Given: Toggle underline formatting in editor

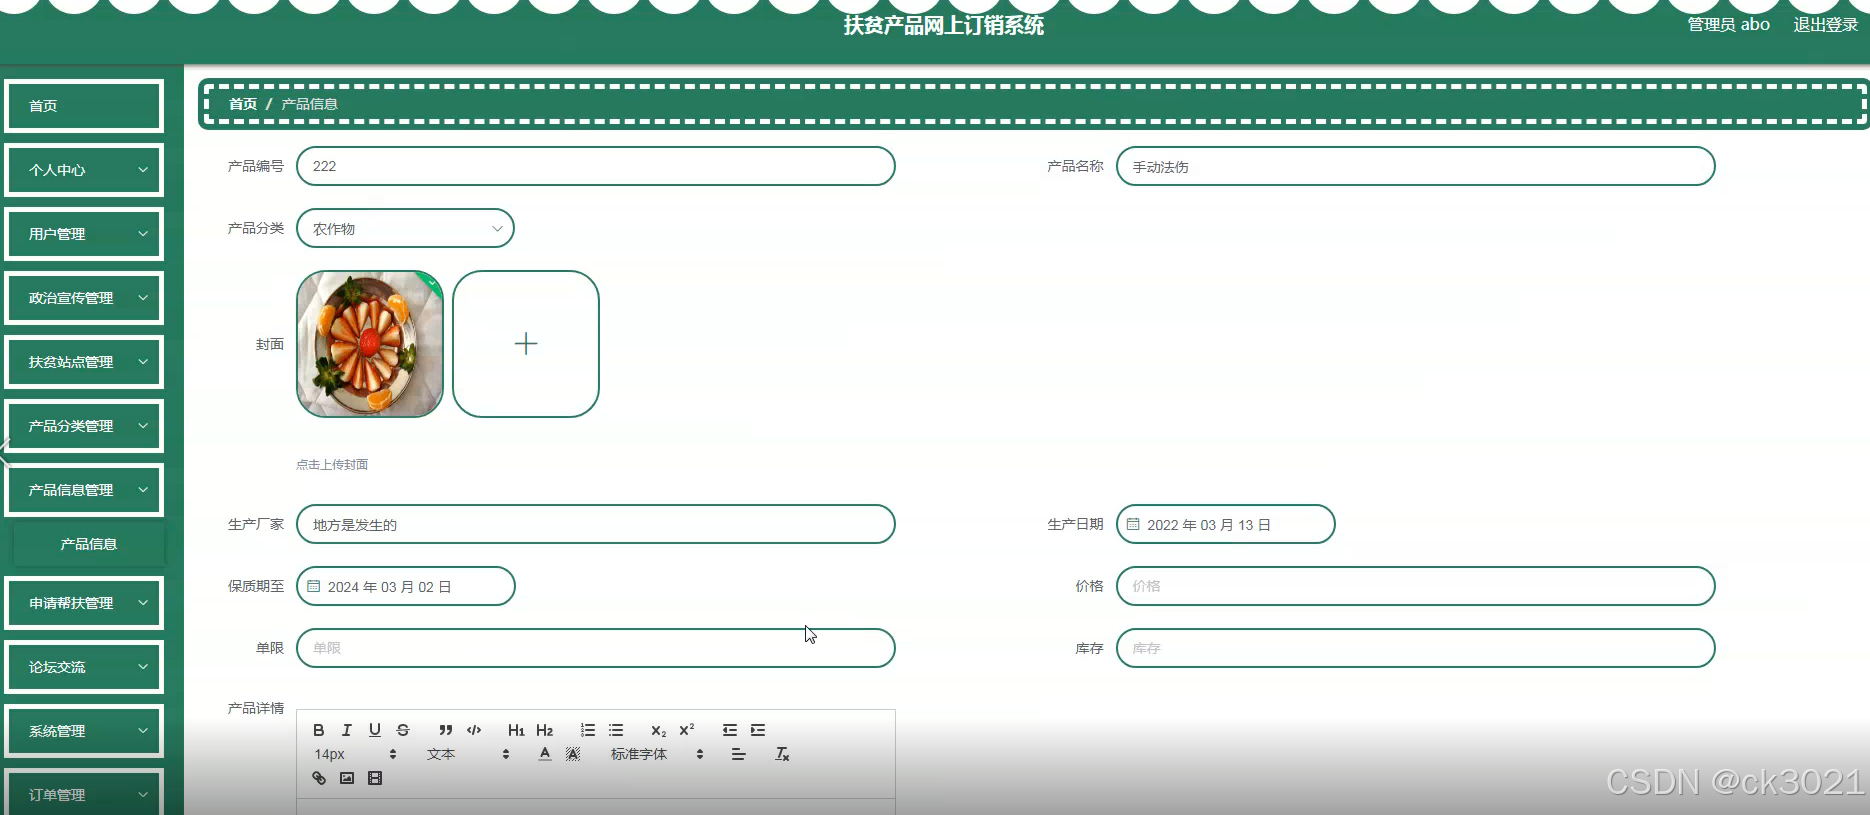Looking at the screenshot, I should click(x=375, y=730).
